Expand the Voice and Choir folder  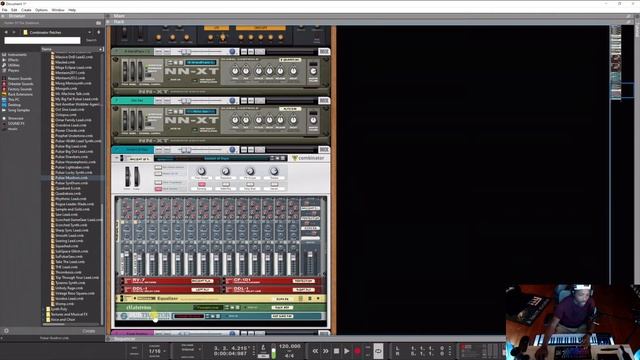click(43, 320)
